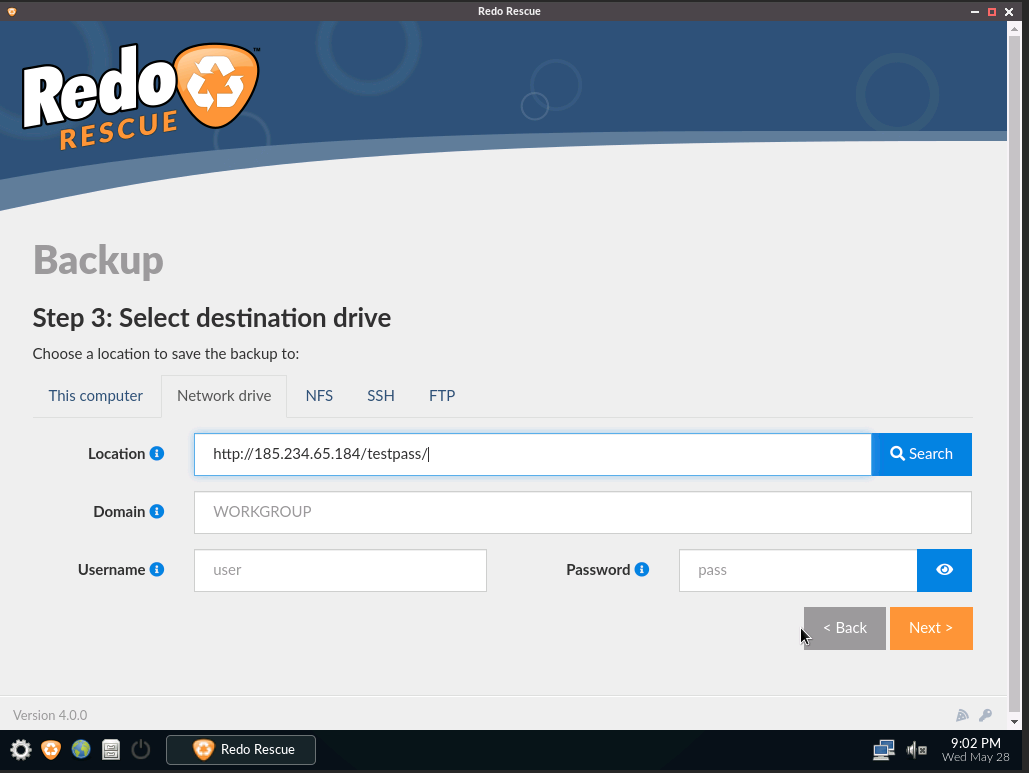The width and height of the screenshot is (1029, 773).
Task: Click the Redo Rescue logo
Action: (141, 96)
